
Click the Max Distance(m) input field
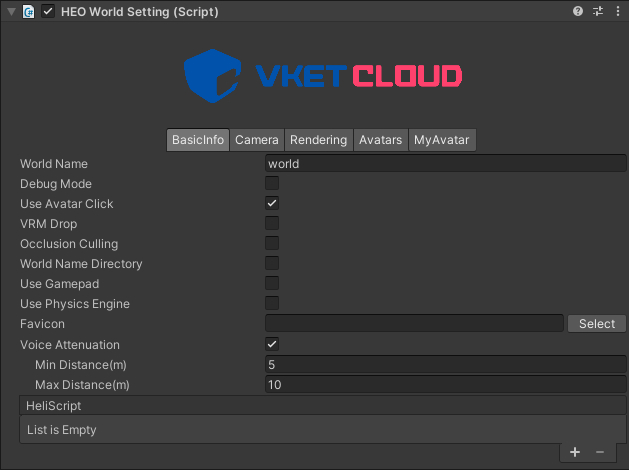(x=445, y=385)
